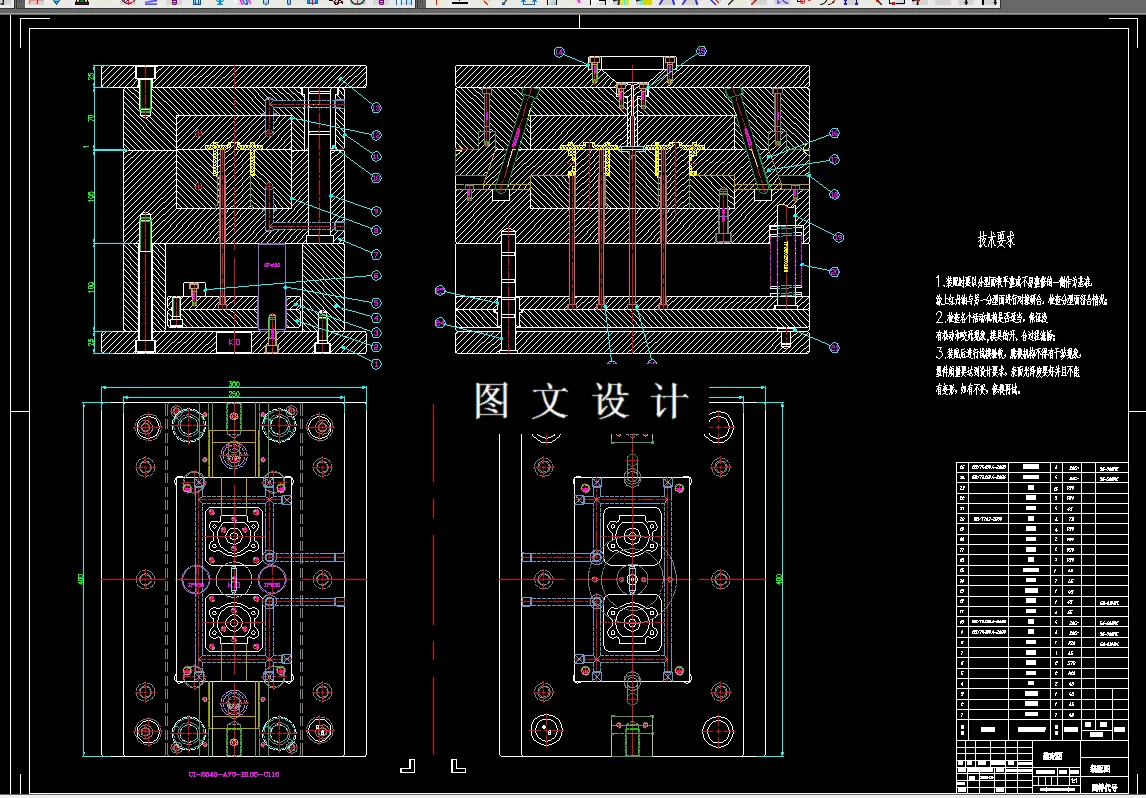Select technical requirement note number 2 line

(992, 318)
